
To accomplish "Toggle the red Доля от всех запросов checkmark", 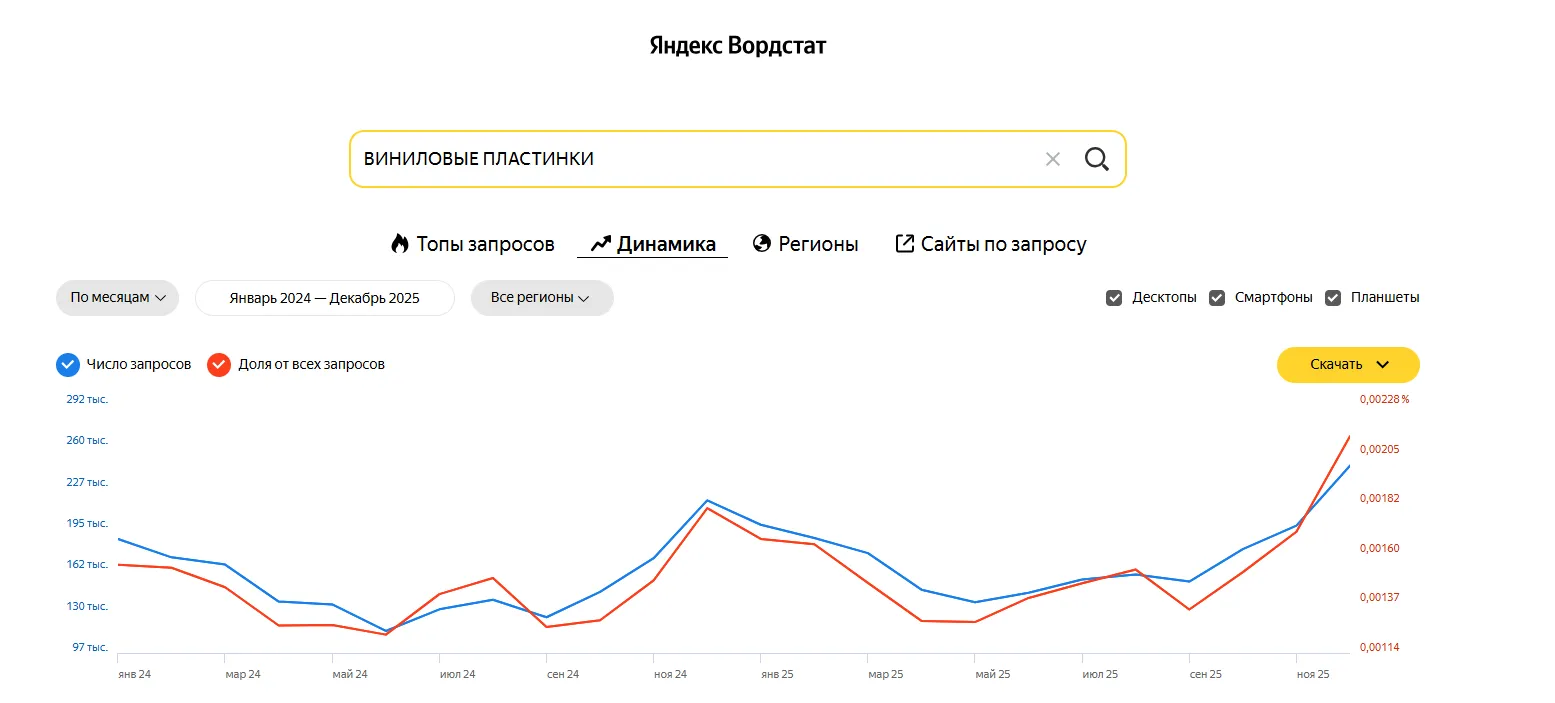I will tap(219, 364).
